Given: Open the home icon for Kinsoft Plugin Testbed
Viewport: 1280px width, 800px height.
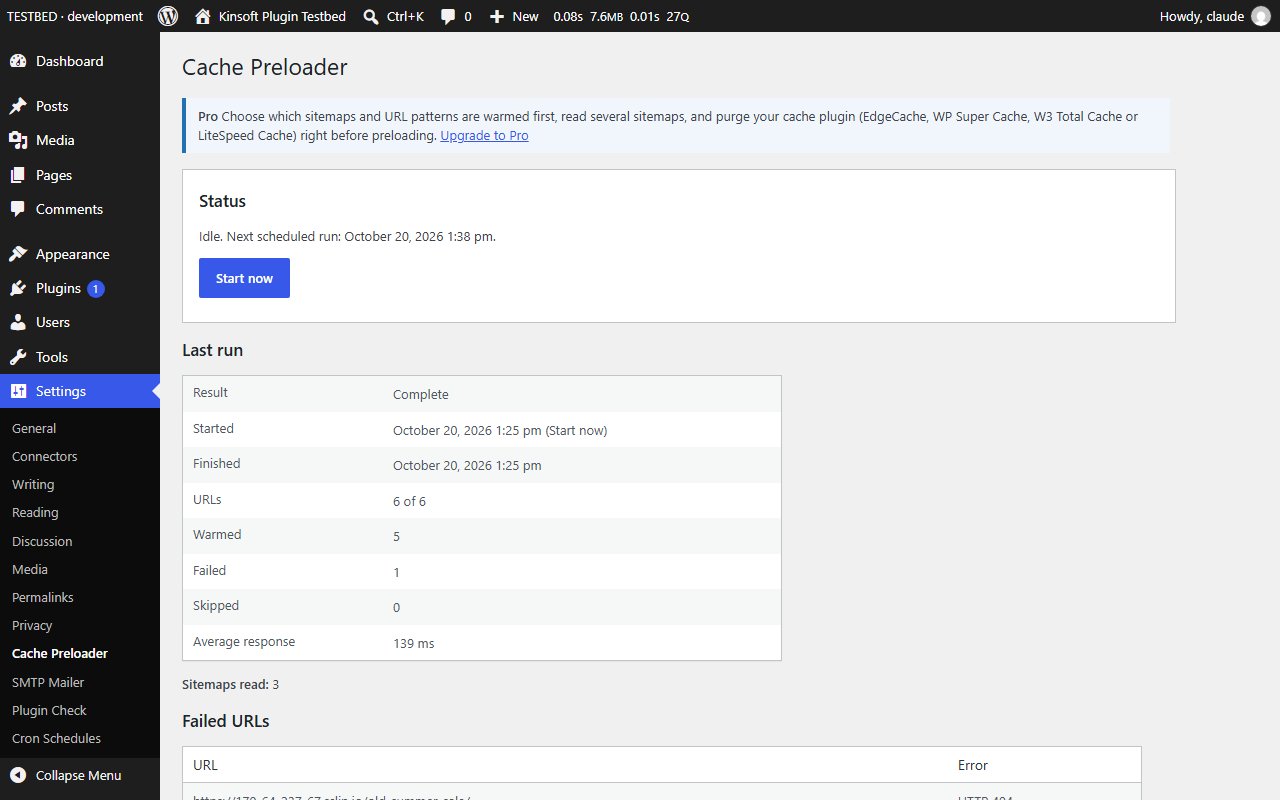Looking at the screenshot, I should (x=203, y=16).
